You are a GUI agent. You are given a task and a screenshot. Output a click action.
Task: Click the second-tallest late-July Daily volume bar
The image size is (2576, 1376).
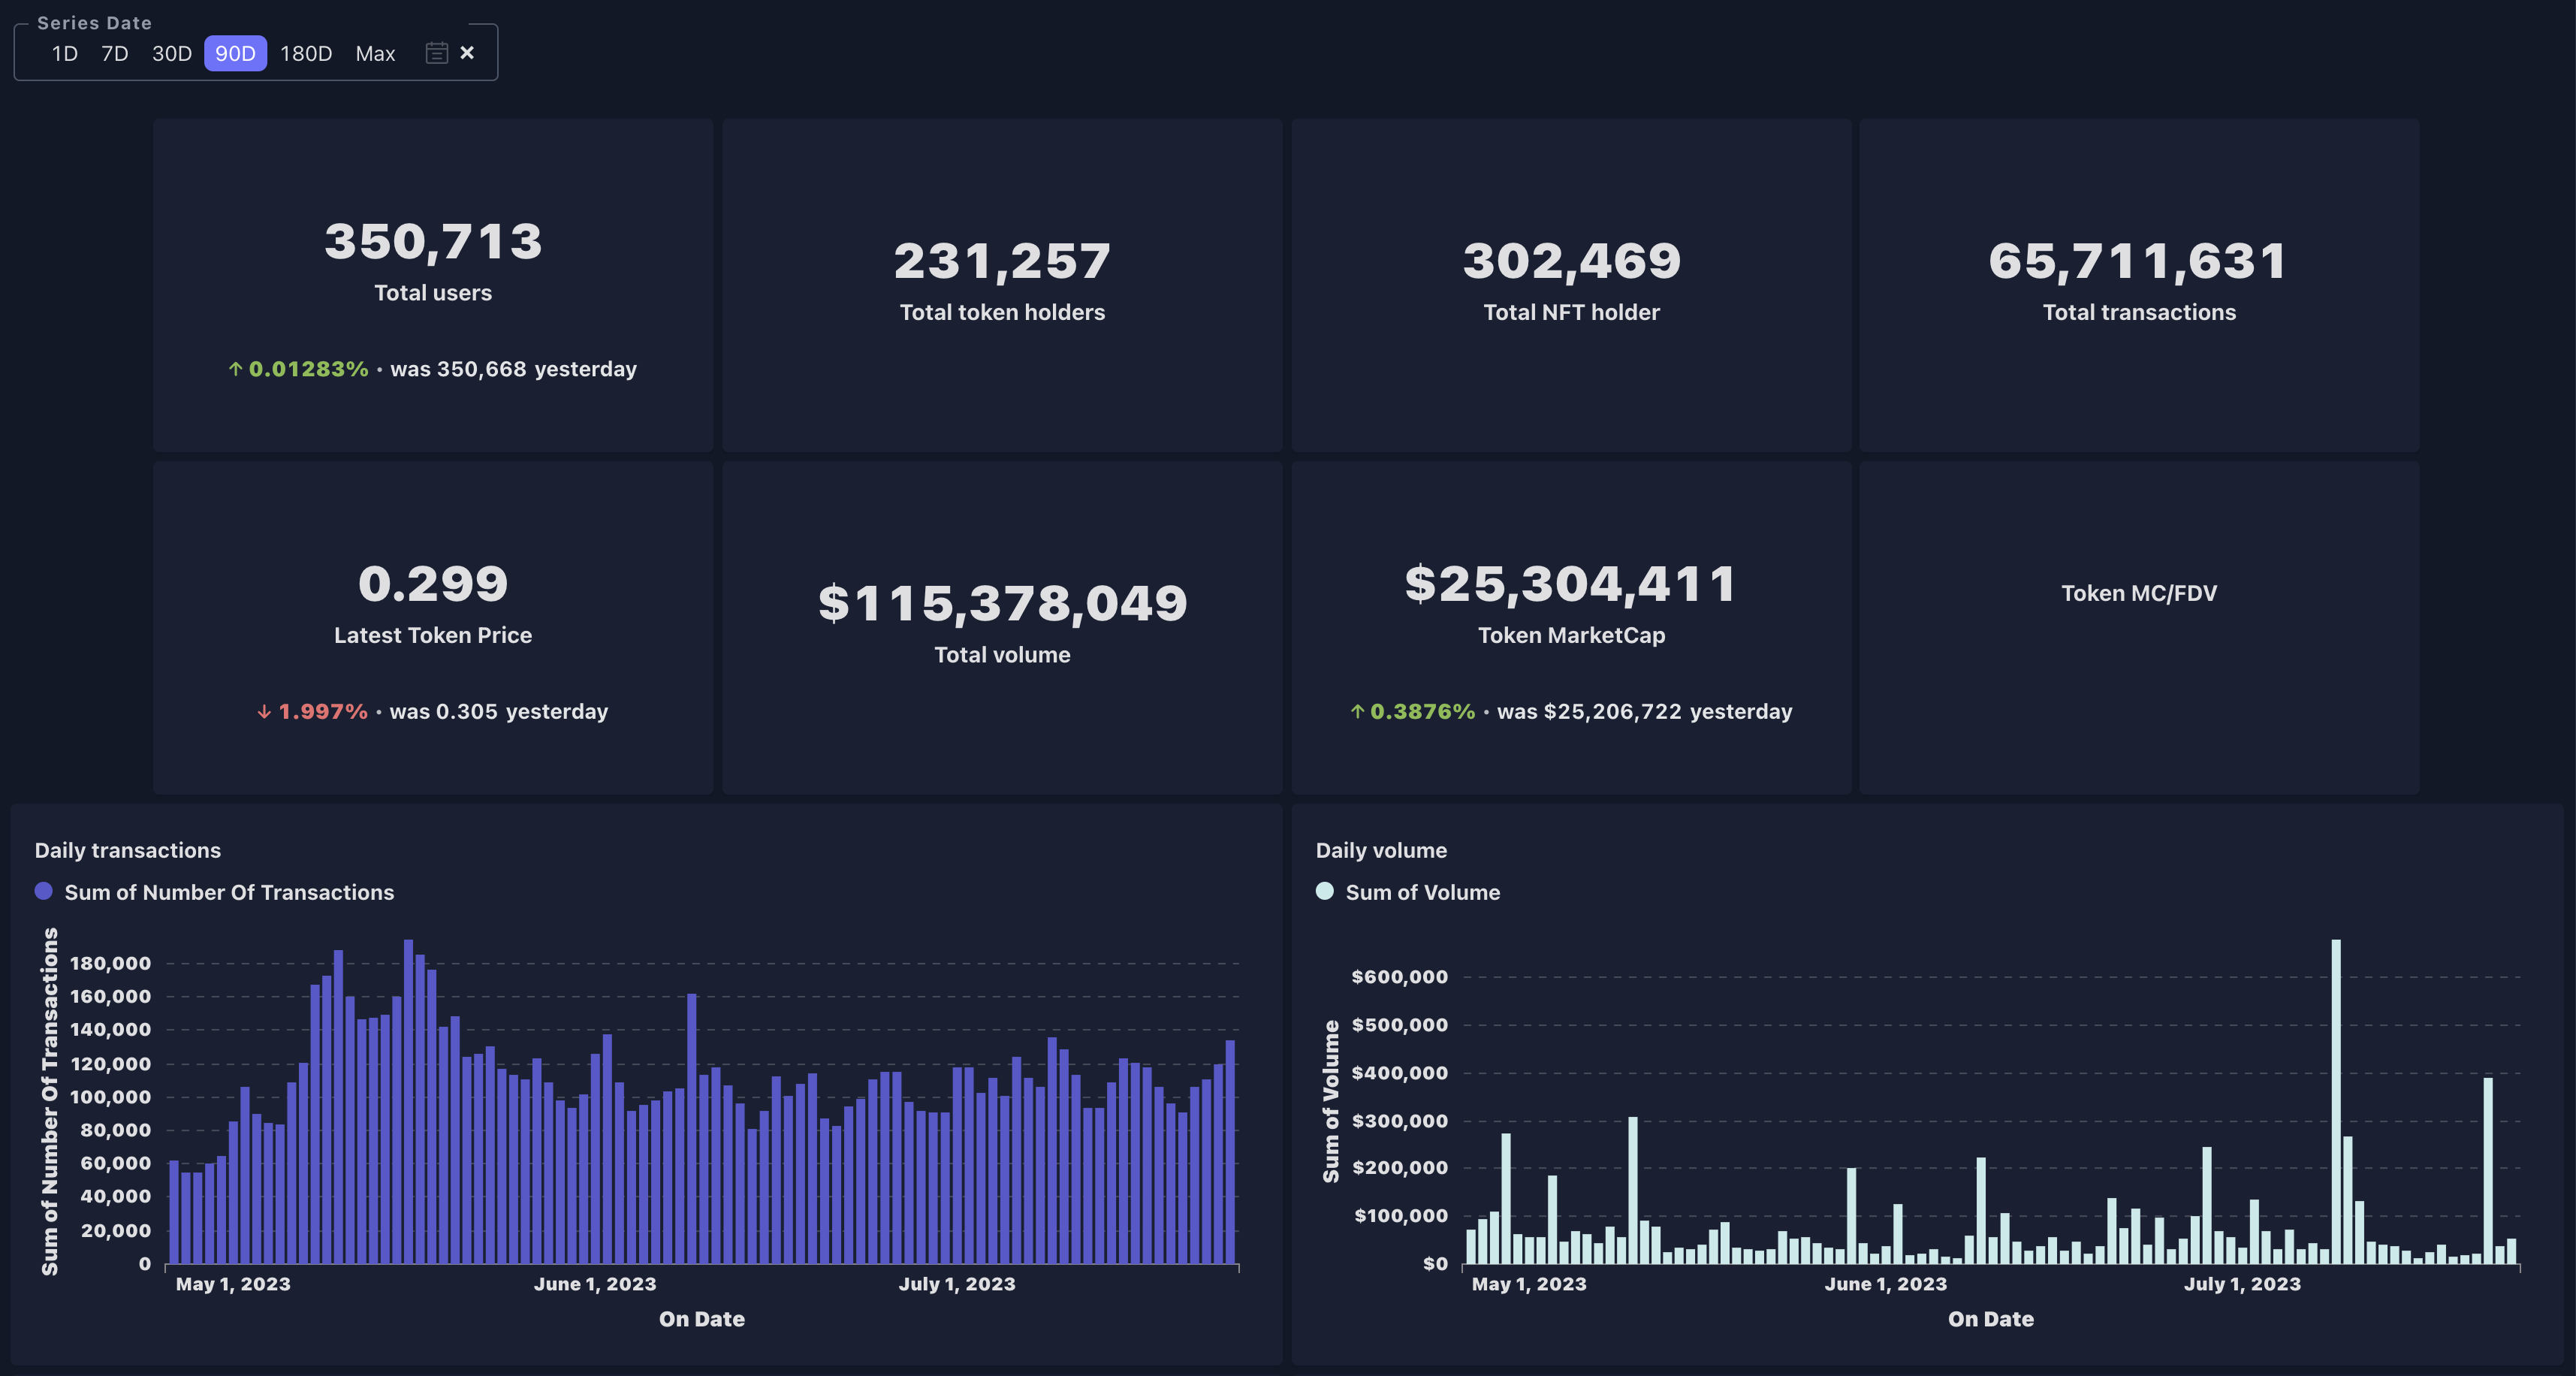[x=2488, y=1170]
